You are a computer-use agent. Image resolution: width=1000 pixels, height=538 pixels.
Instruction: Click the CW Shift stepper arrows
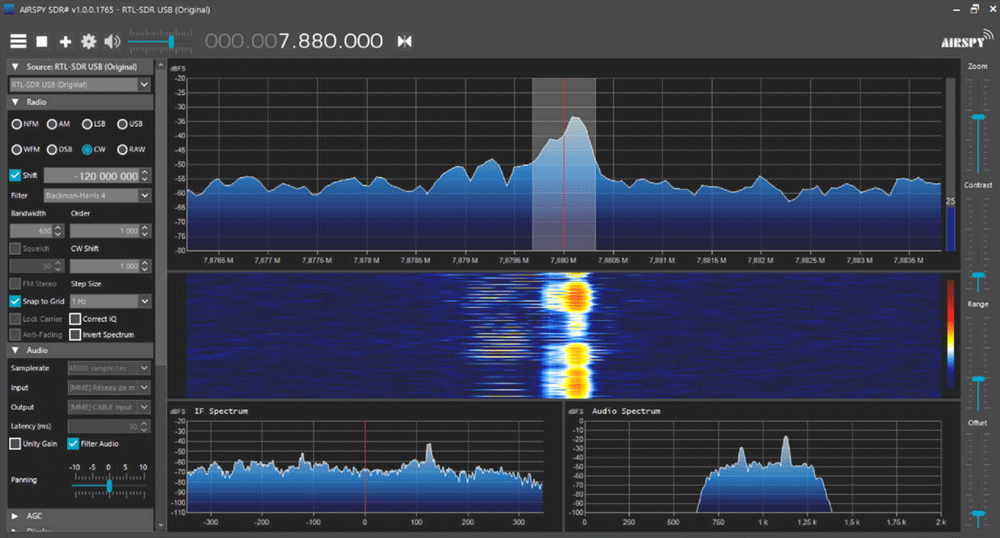tap(145, 266)
